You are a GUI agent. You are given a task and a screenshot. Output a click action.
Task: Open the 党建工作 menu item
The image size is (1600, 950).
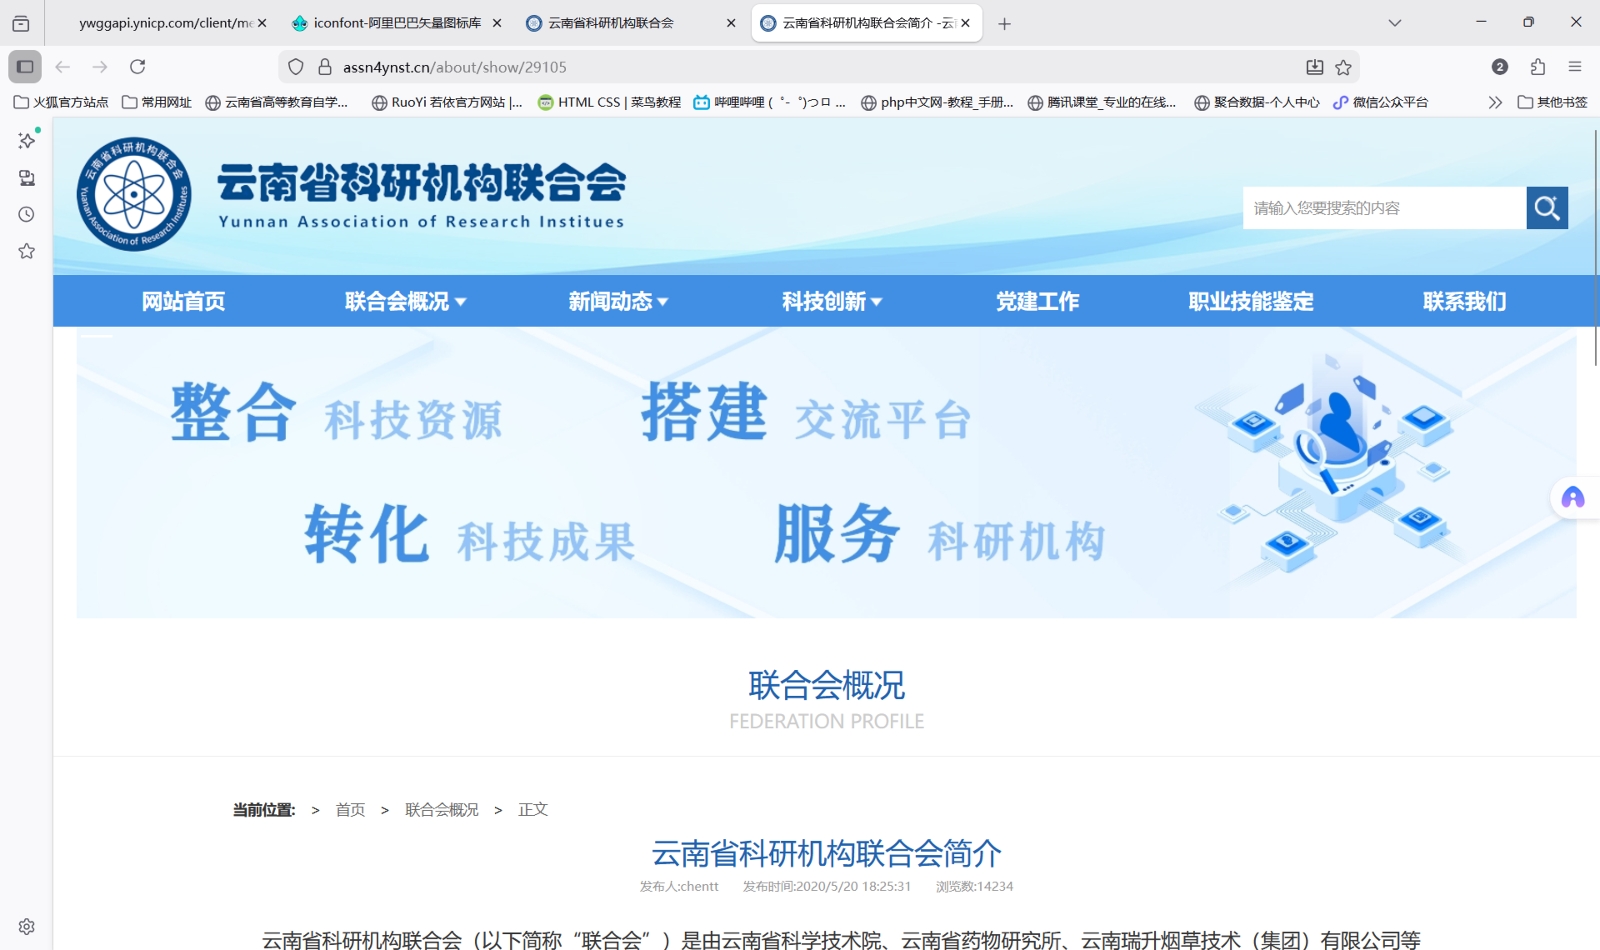pyautogui.click(x=1037, y=301)
